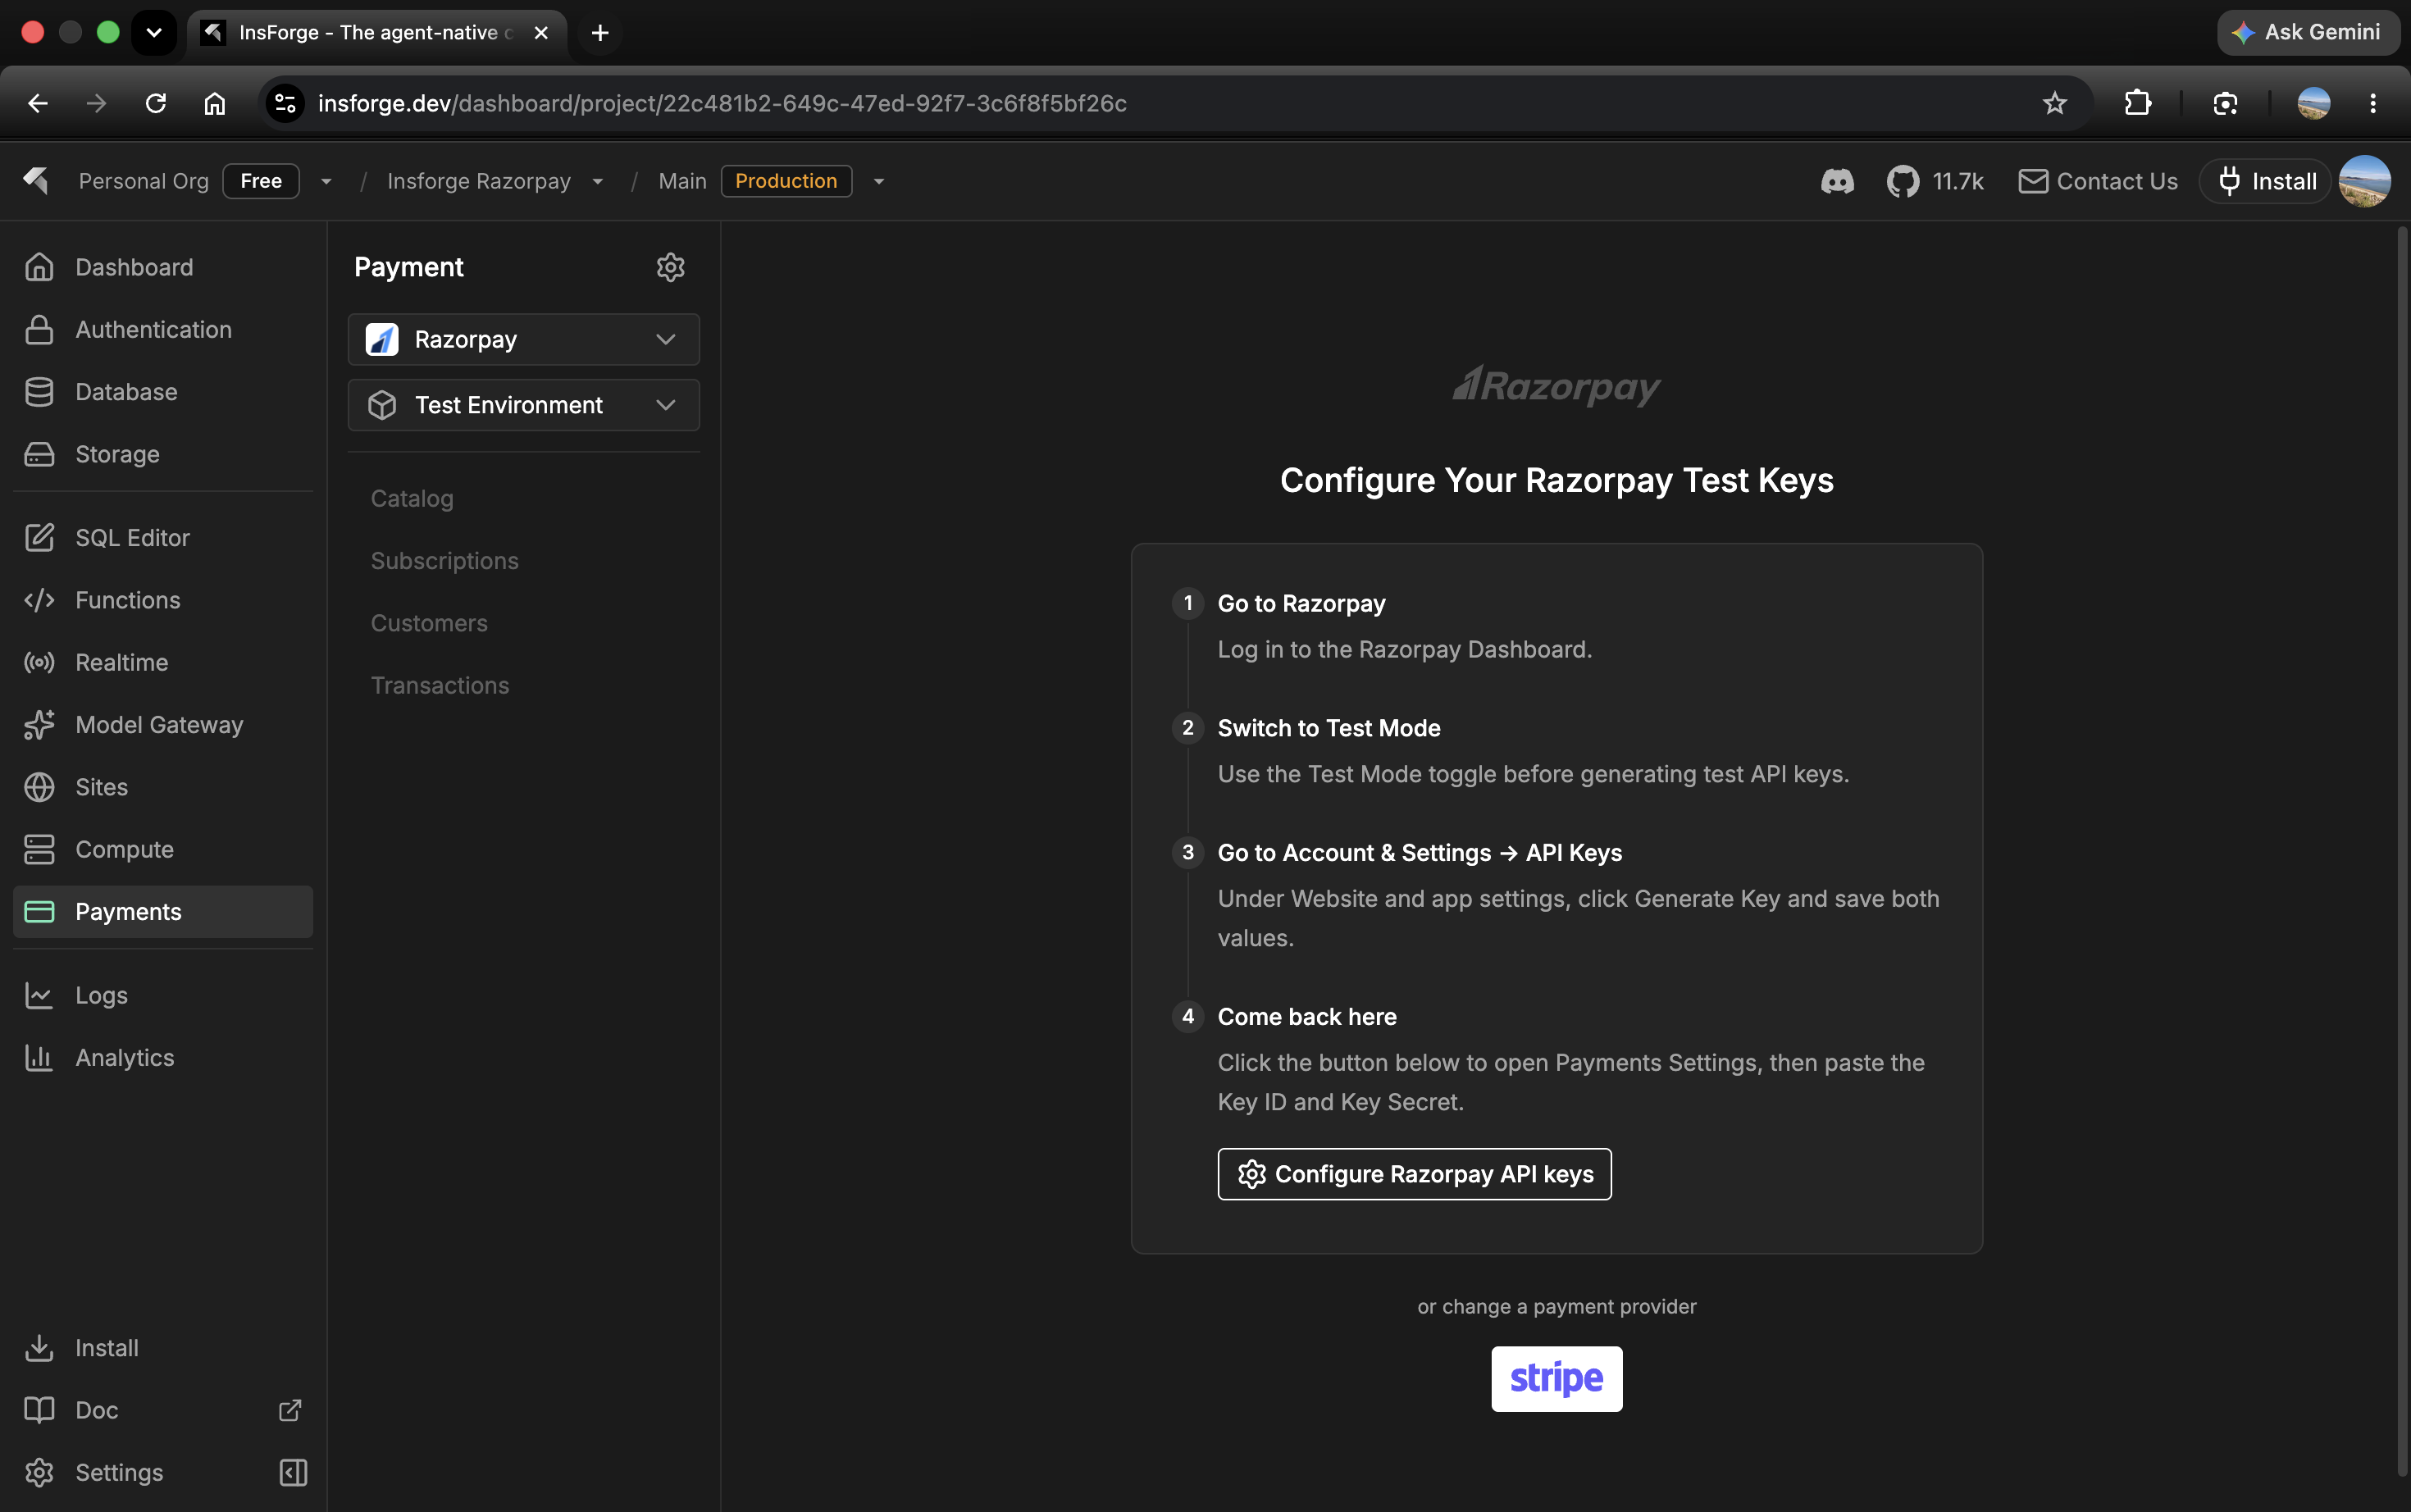
Task: Click 'Go to Razorpay' step heading
Action: (x=1301, y=603)
